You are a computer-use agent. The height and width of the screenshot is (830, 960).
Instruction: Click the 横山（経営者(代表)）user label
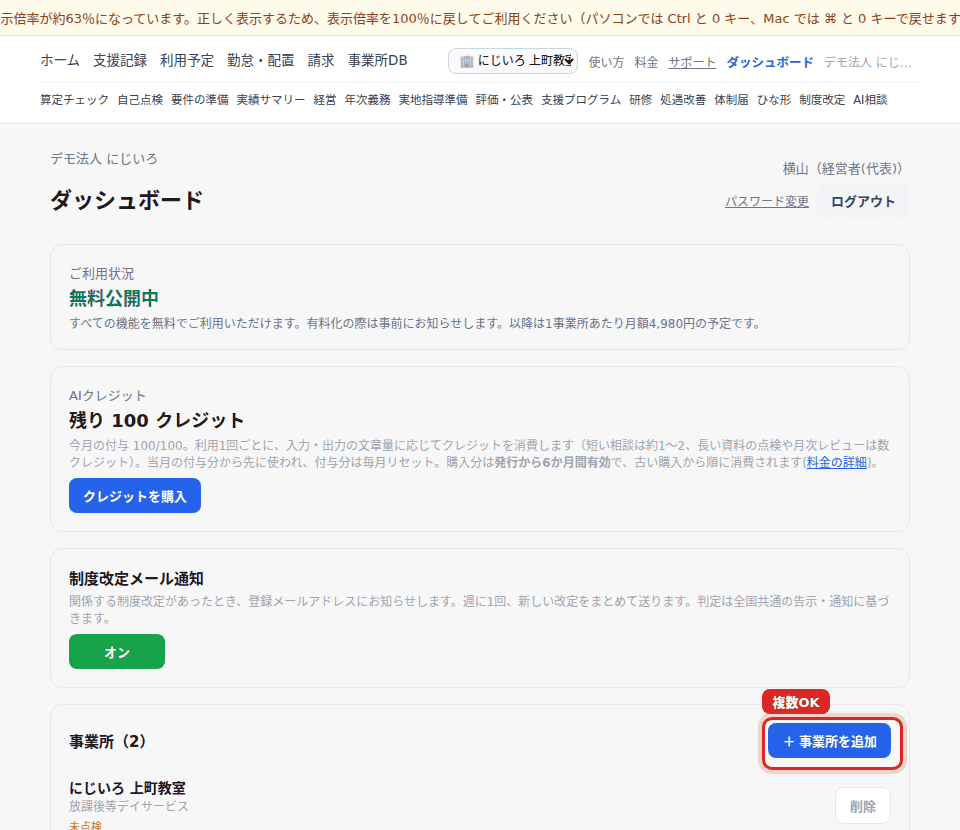(842, 169)
